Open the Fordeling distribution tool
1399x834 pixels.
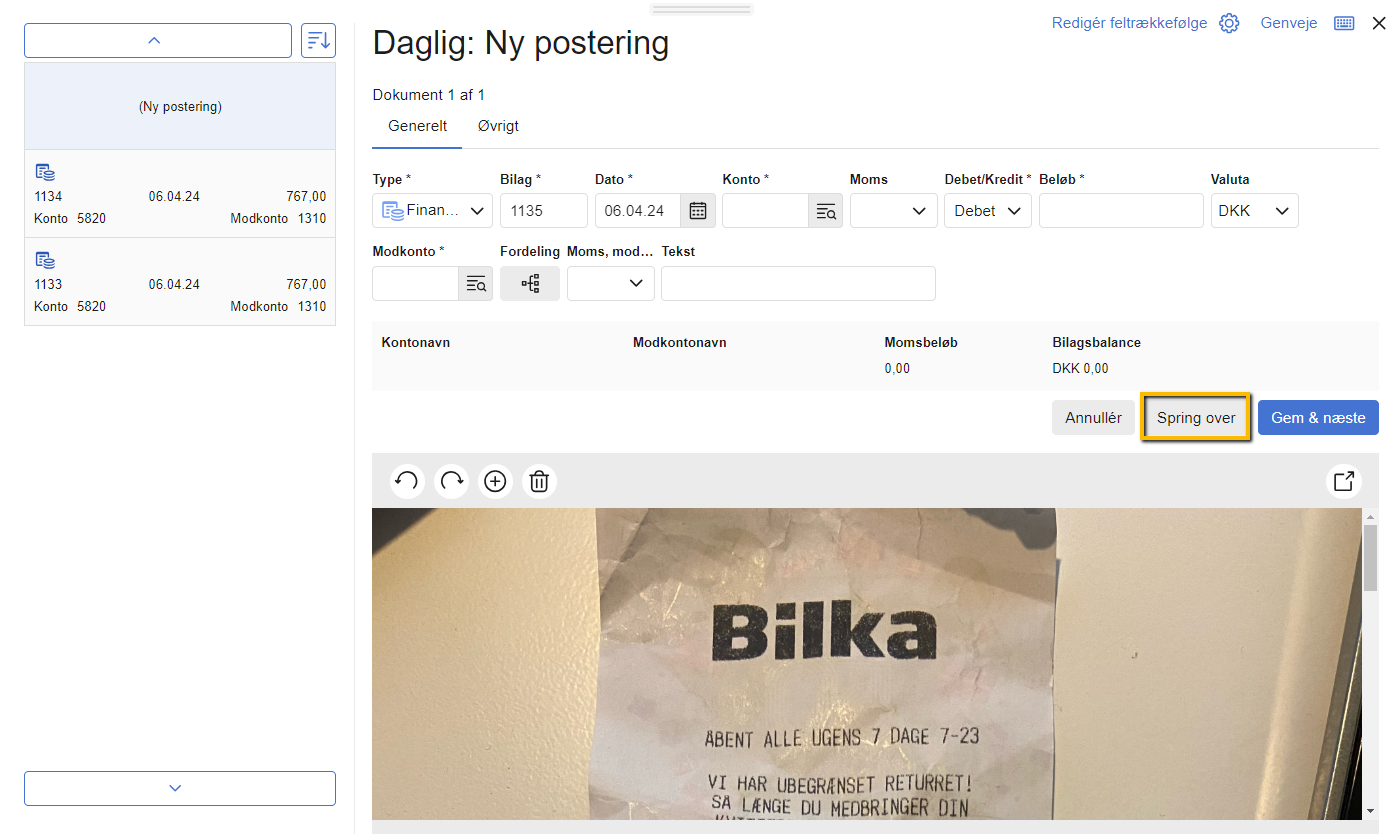pyautogui.click(x=530, y=283)
